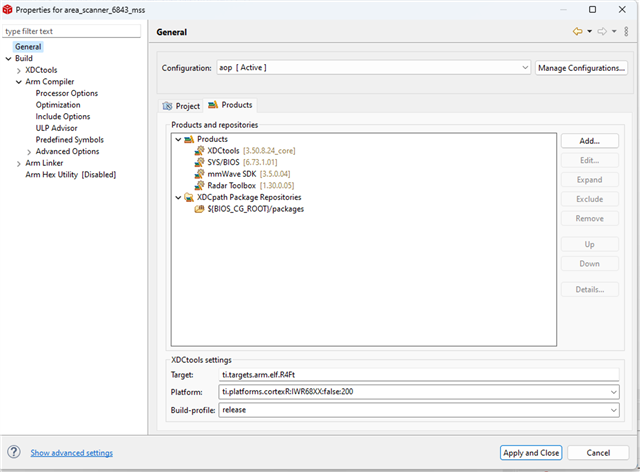The height and width of the screenshot is (472, 640).
Task: Switch to the Project tab
Action: [181, 106]
